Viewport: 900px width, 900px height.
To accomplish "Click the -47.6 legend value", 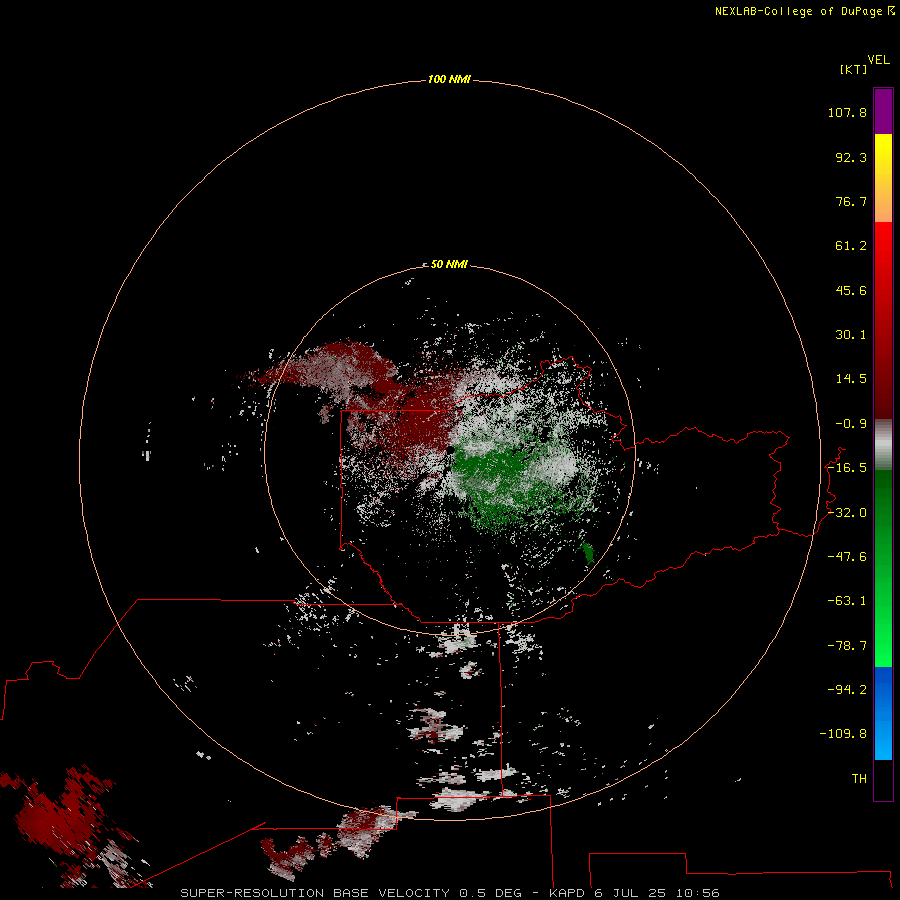I will click(x=847, y=557).
